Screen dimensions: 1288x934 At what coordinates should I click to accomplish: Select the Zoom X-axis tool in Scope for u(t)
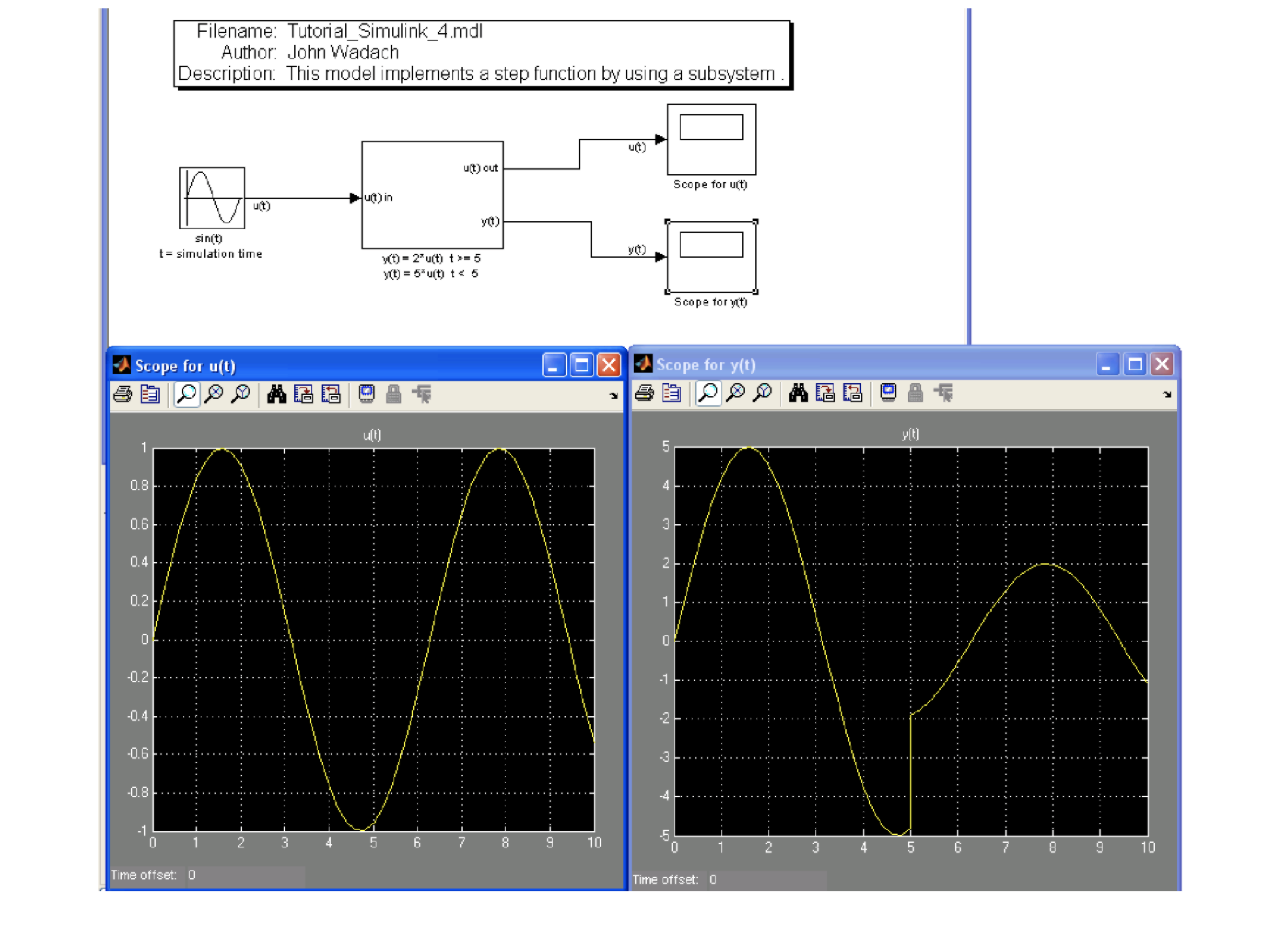(214, 393)
